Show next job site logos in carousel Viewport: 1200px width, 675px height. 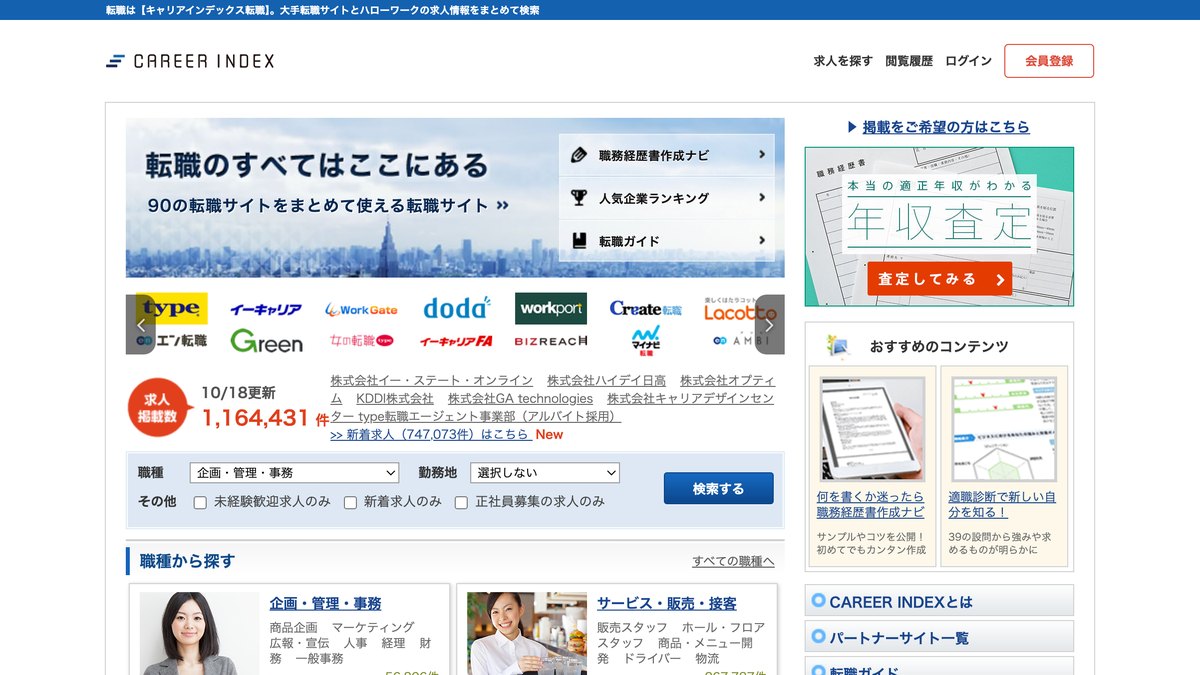(x=770, y=324)
